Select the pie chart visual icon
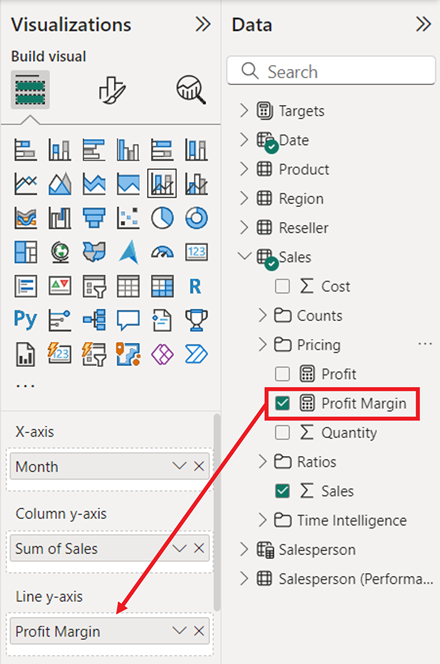Viewport: 440px width, 664px height. pyautogui.click(x=162, y=218)
